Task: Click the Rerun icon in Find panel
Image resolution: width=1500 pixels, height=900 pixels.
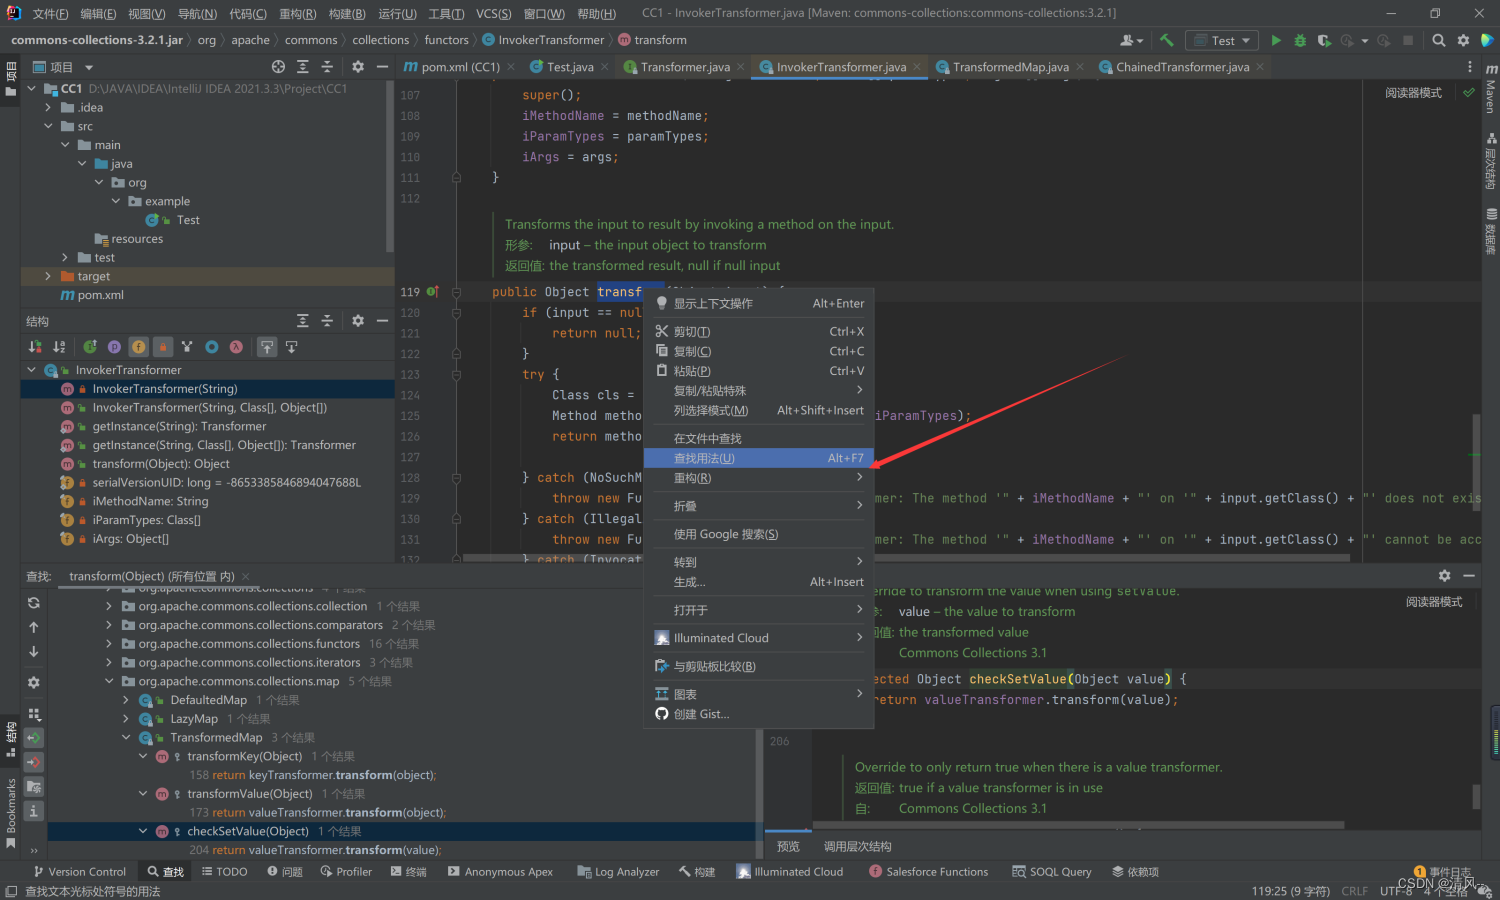Action: (x=33, y=602)
